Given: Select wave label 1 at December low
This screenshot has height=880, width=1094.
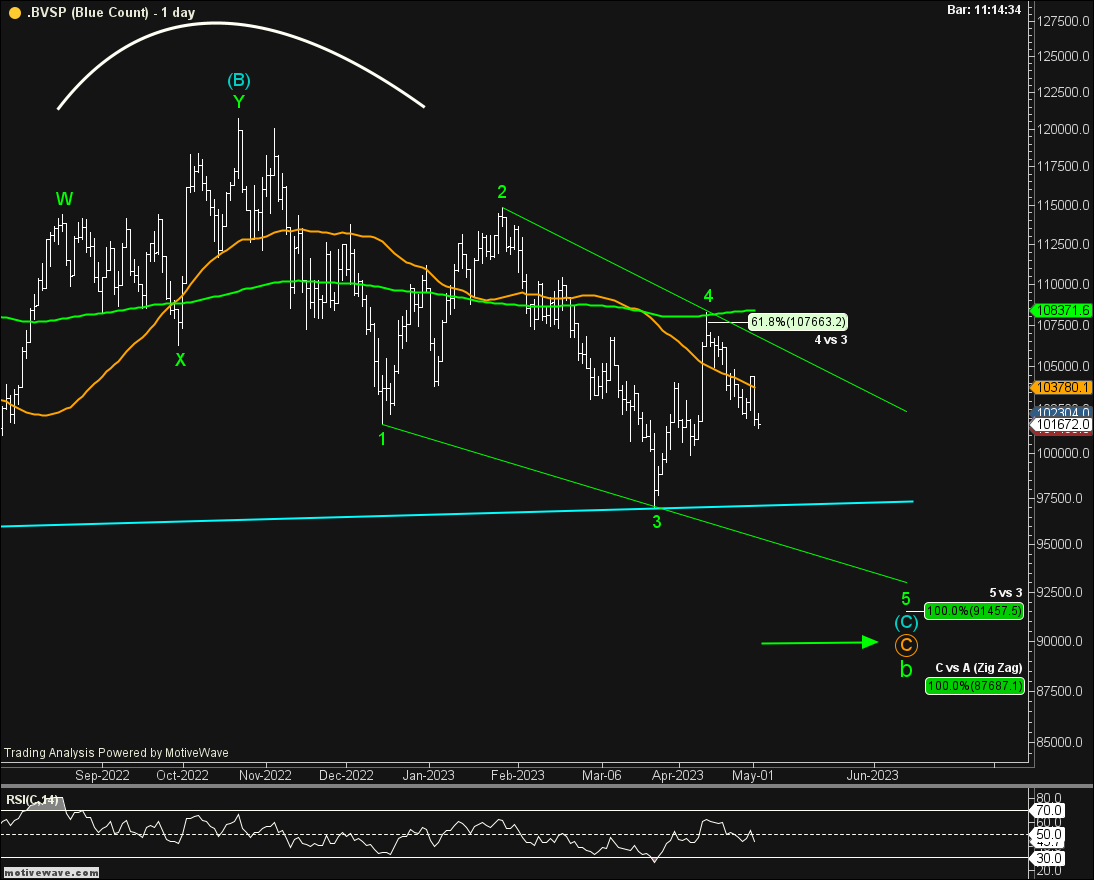Looking at the screenshot, I should pos(382,438).
